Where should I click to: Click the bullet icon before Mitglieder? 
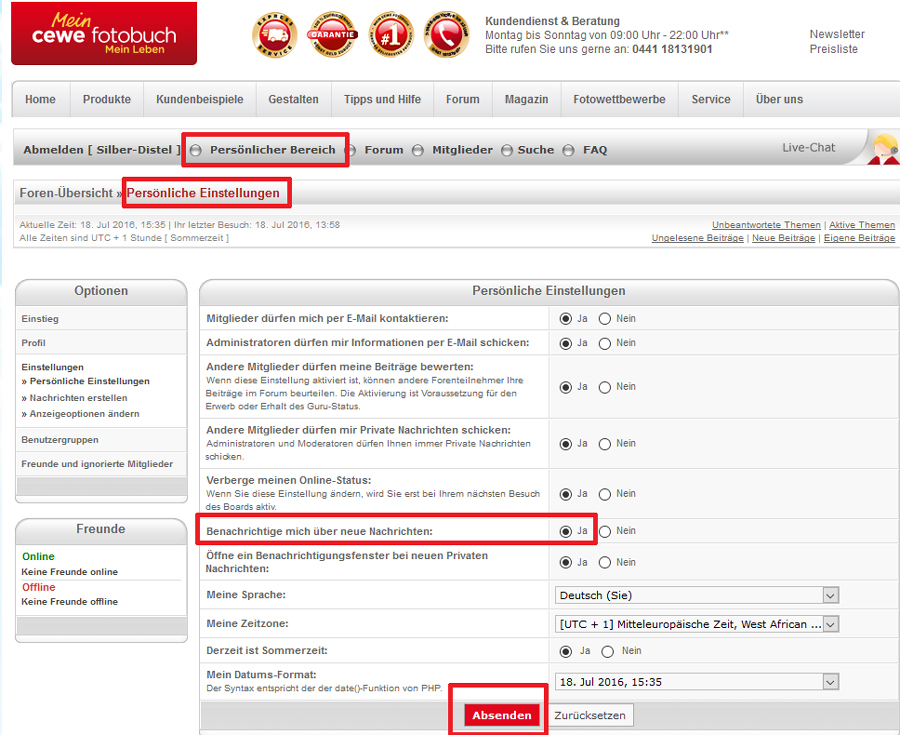tap(418, 150)
